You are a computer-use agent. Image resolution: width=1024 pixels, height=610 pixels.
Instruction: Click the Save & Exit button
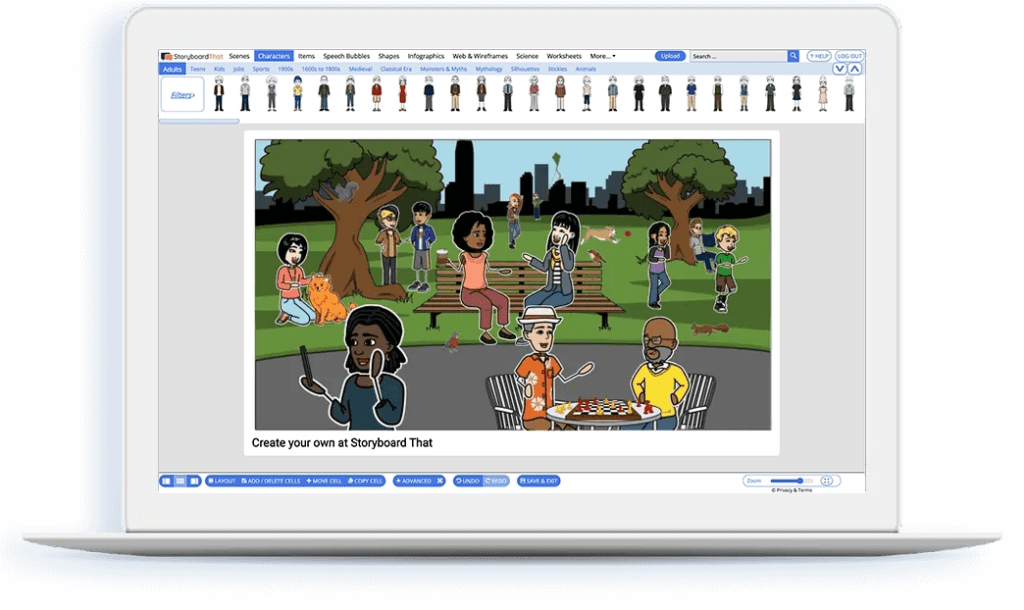pos(539,481)
